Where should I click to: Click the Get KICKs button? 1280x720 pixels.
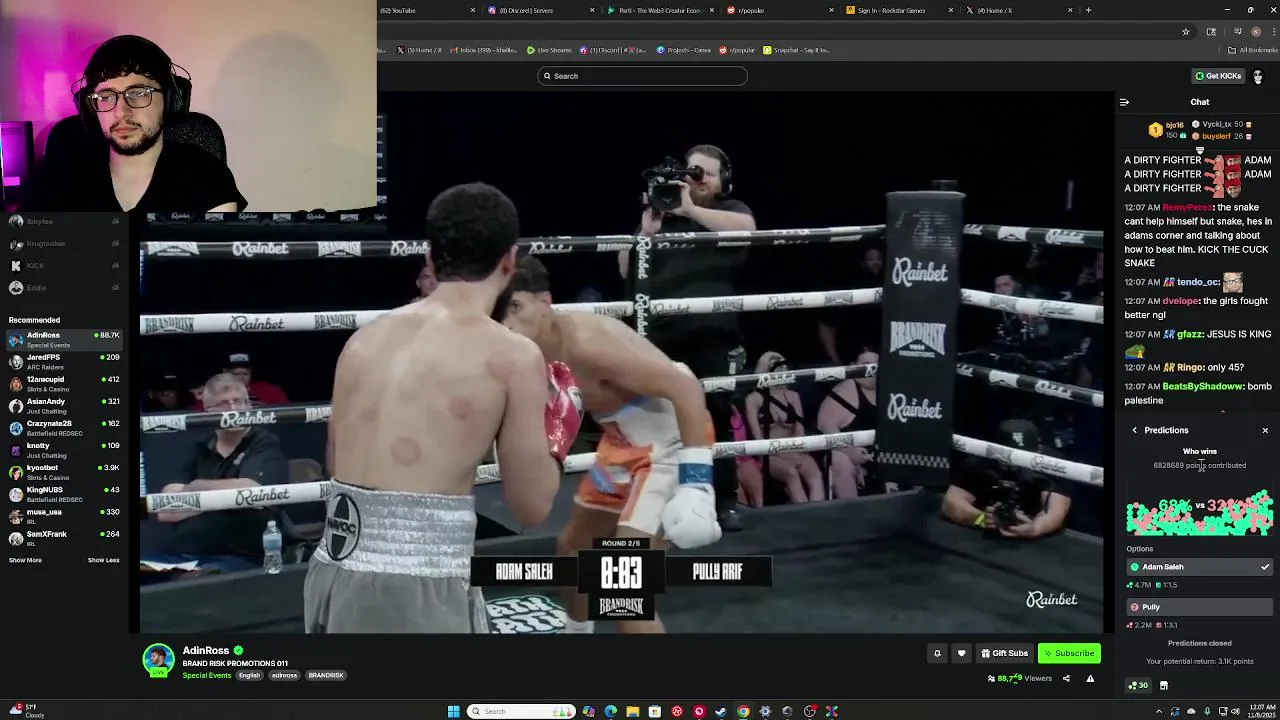click(1218, 76)
